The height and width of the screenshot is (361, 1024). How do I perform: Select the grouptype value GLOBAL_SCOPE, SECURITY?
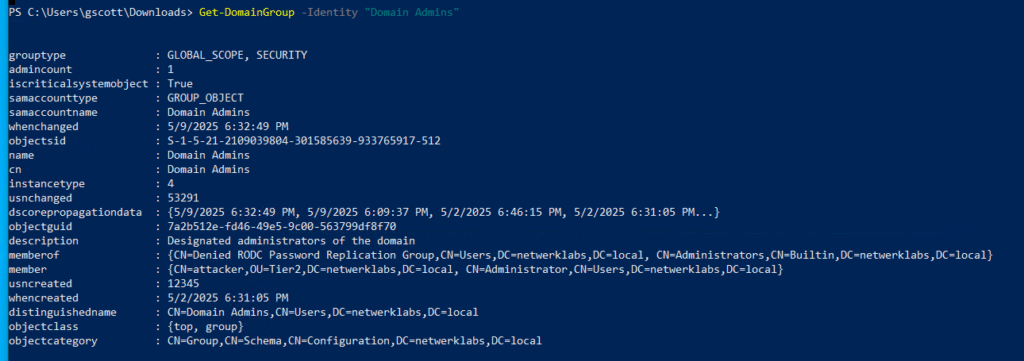237,55
